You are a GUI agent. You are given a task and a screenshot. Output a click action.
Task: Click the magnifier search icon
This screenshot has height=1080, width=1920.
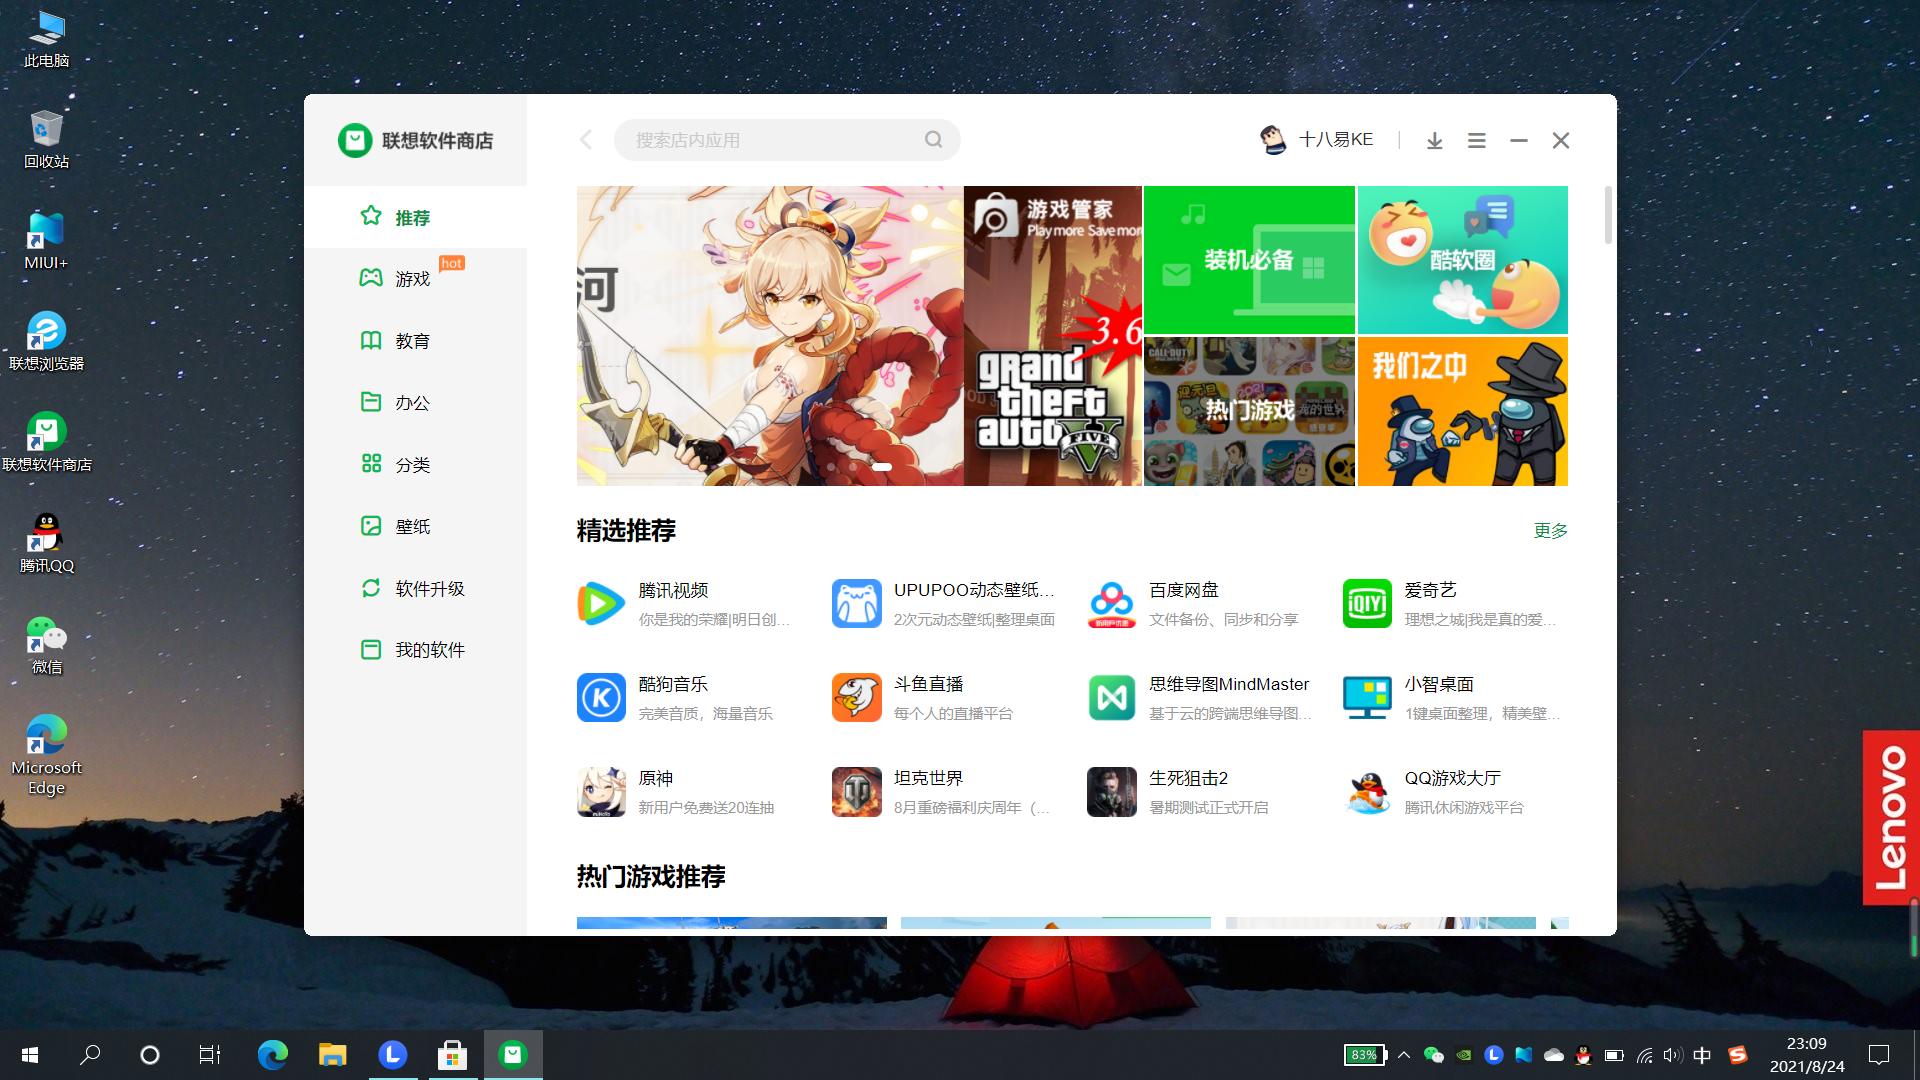pos(933,140)
